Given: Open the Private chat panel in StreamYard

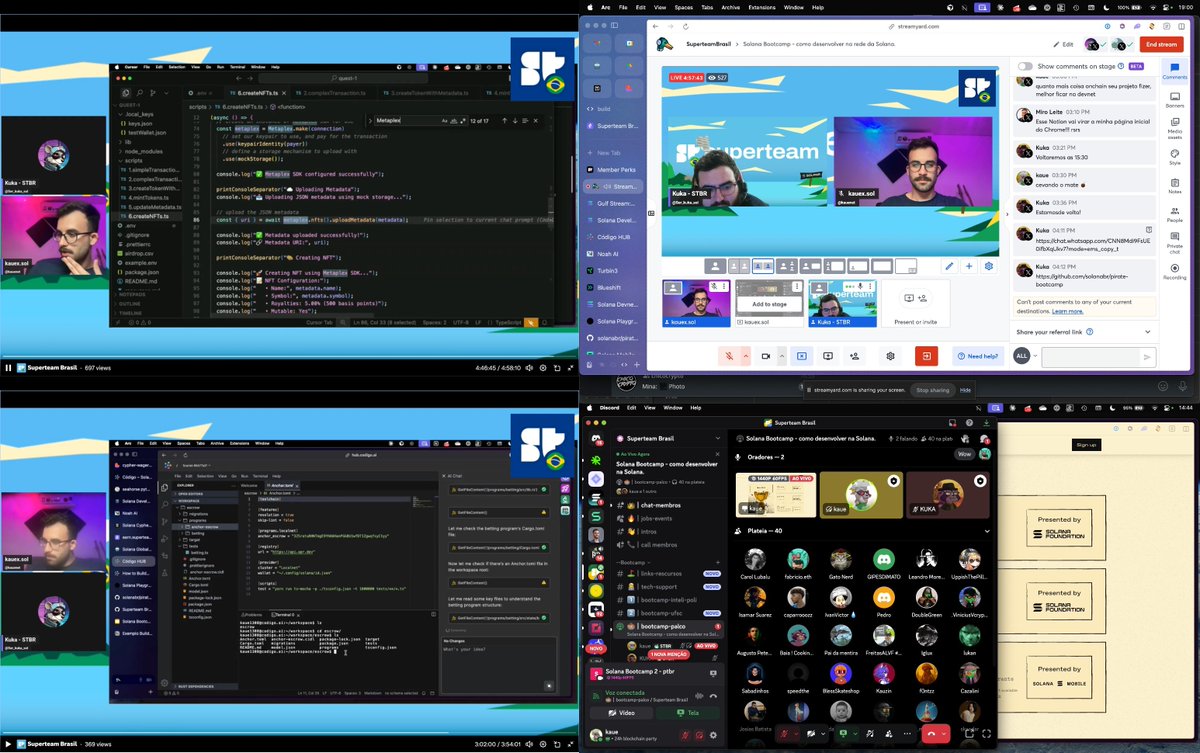Looking at the screenshot, I should (x=1175, y=241).
